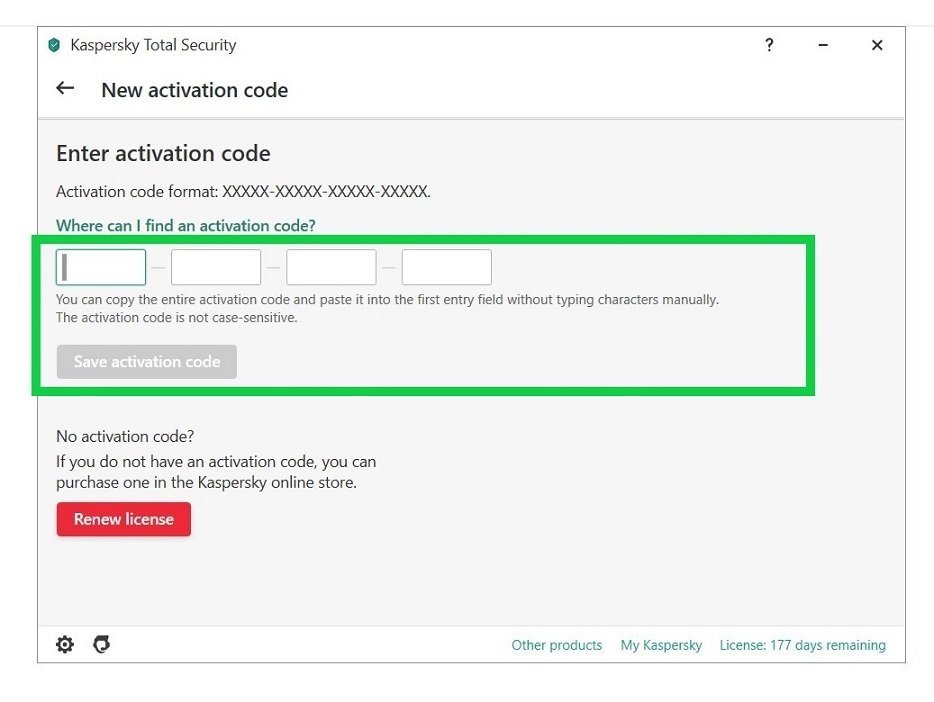Select the third activation code field

[331, 268]
